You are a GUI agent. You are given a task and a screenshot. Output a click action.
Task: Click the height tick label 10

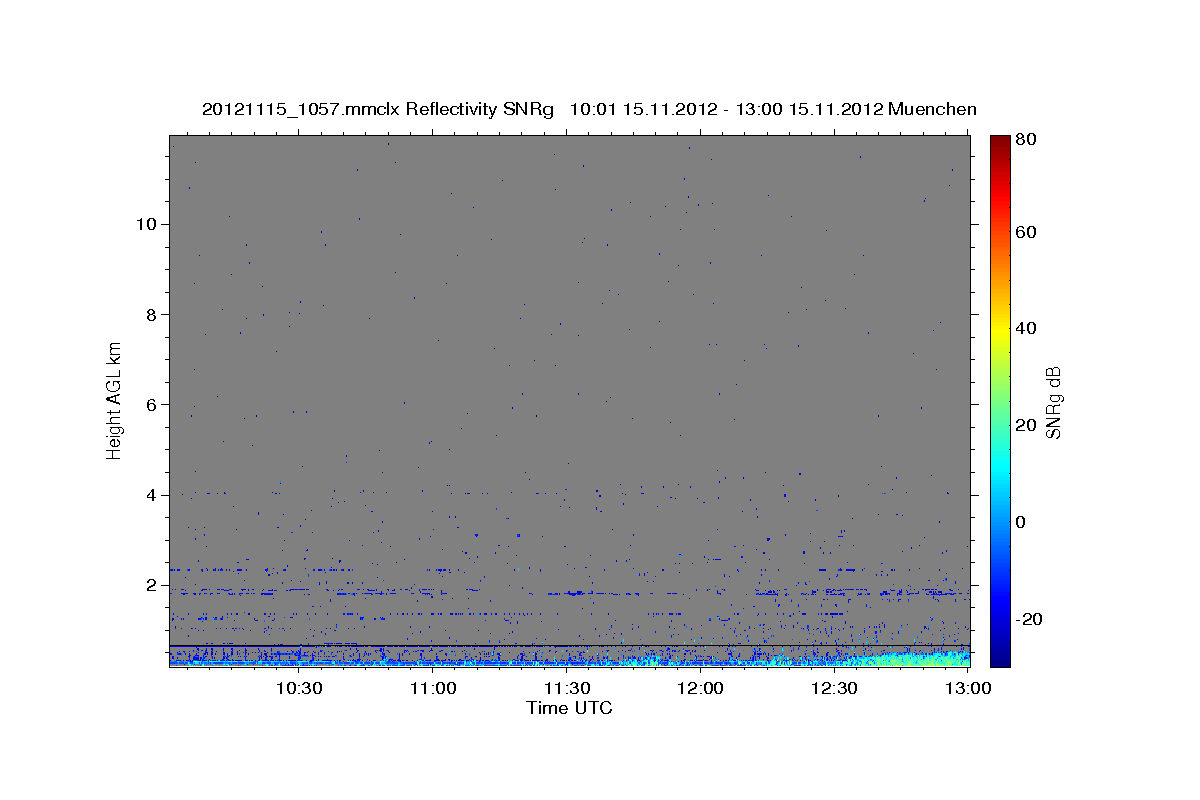tap(146, 224)
